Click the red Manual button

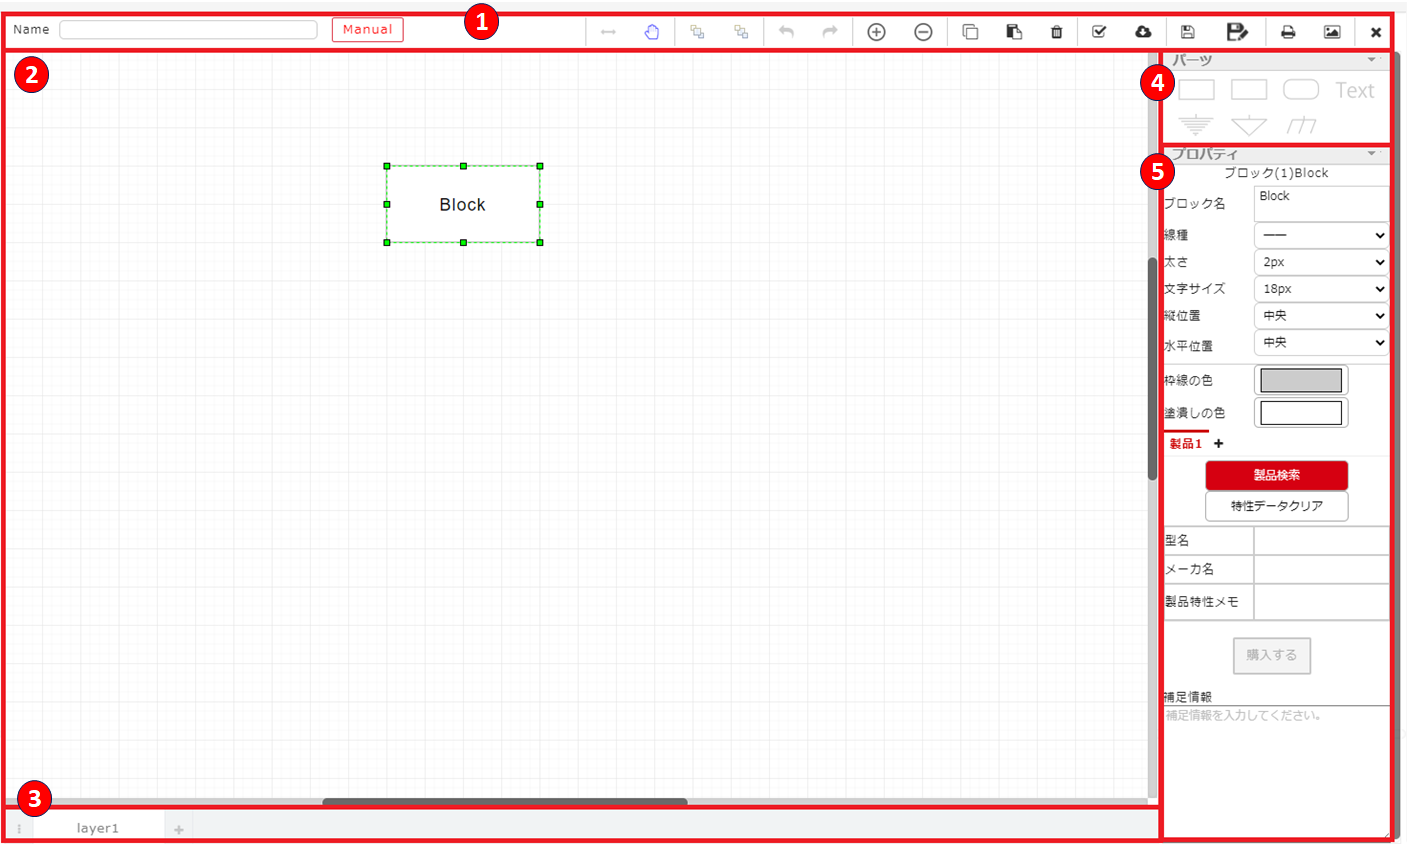click(x=367, y=30)
